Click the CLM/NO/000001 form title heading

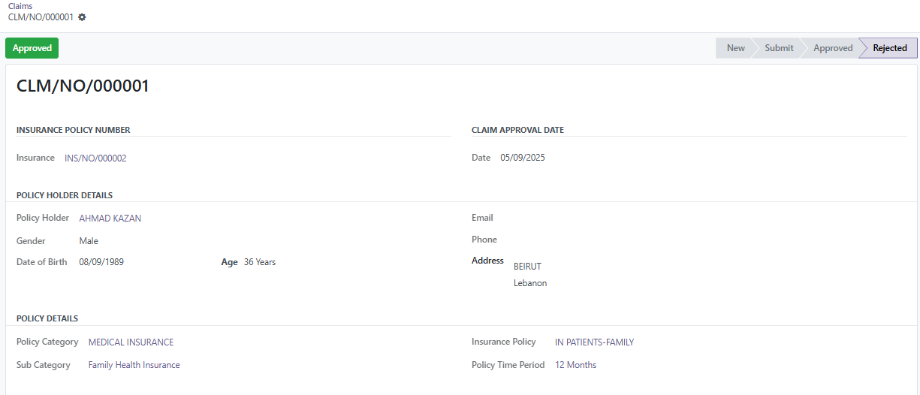click(x=83, y=86)
